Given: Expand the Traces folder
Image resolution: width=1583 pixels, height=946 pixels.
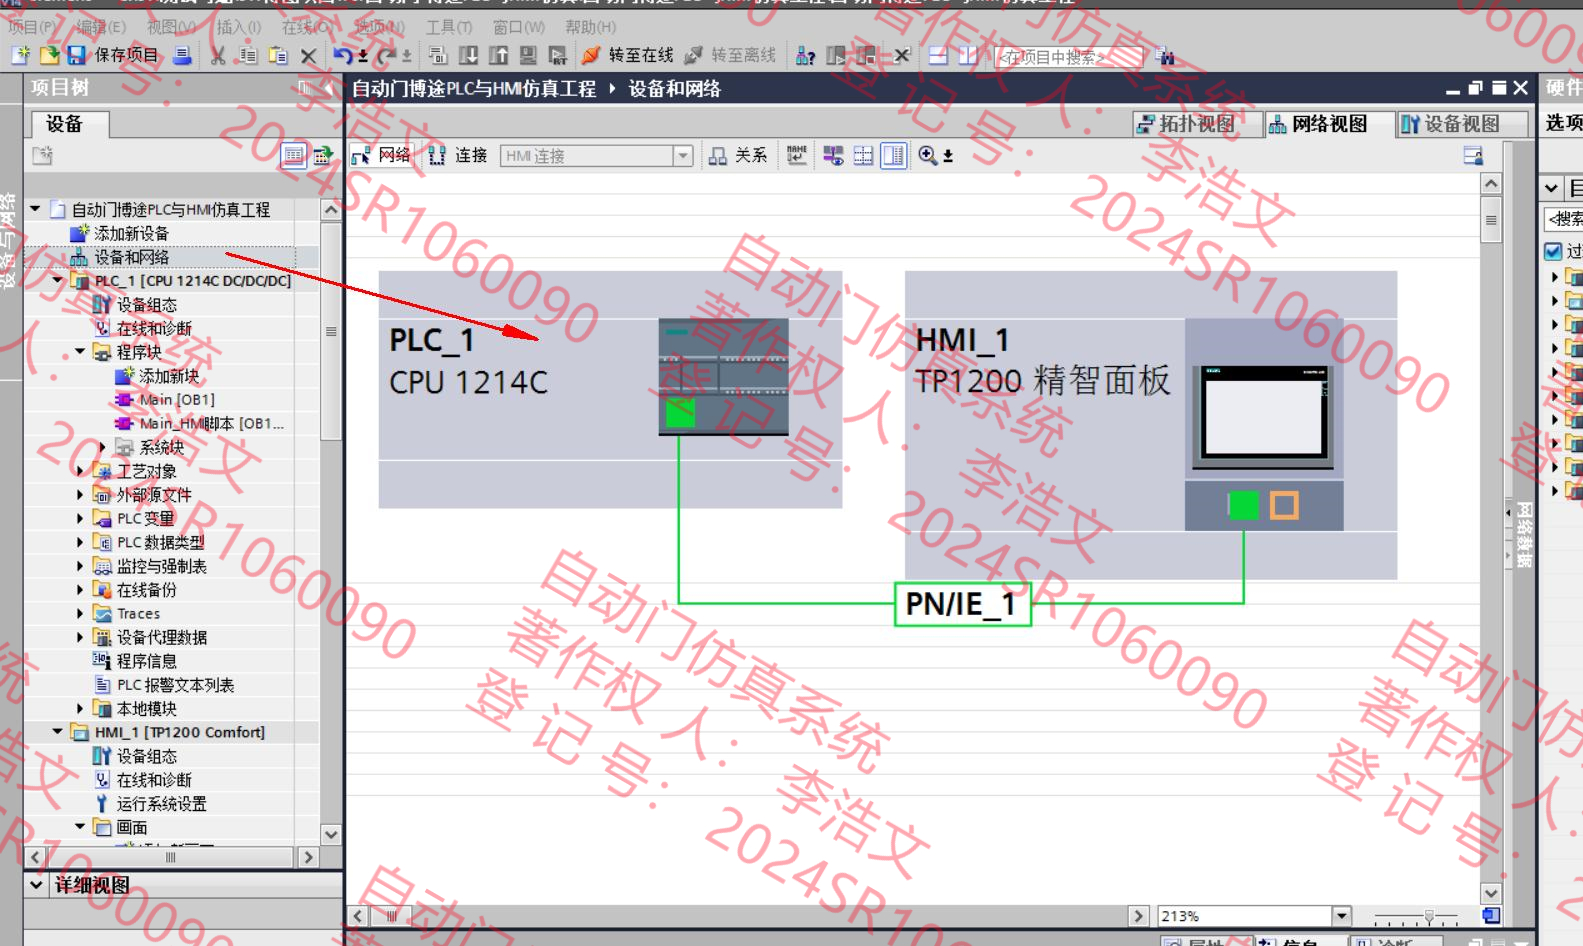Looking at the screenshot, I should (80, 613).
